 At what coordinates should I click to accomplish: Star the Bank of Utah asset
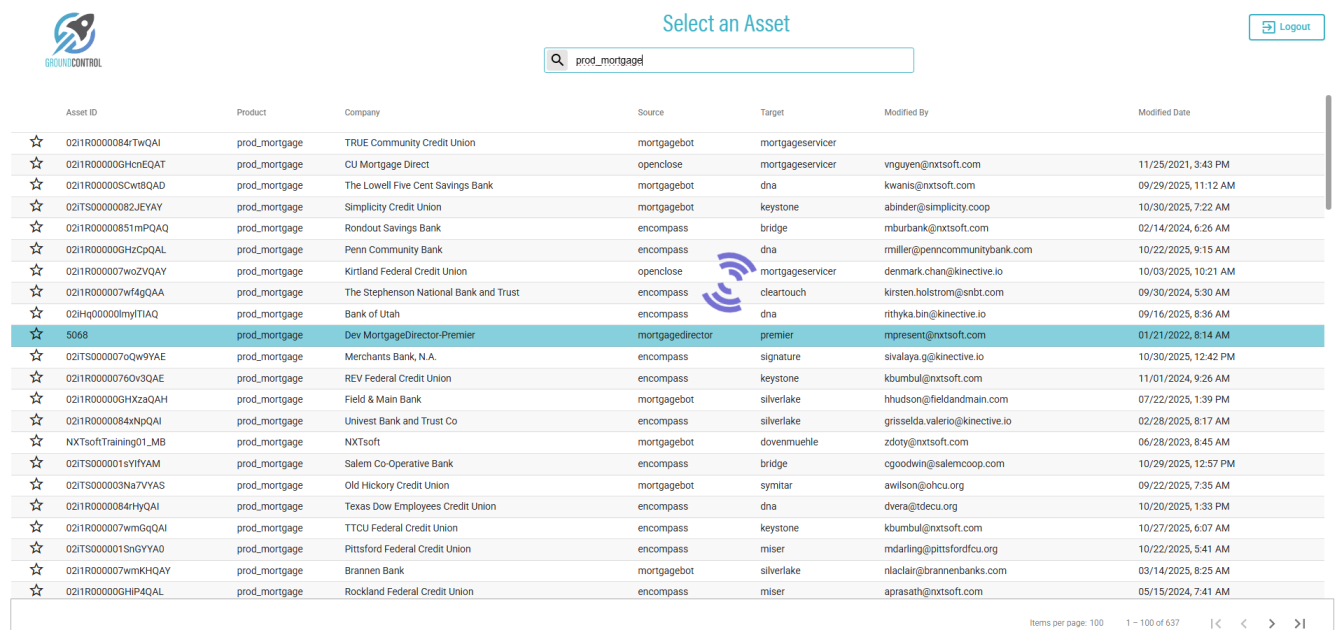[x=37, y=313]
